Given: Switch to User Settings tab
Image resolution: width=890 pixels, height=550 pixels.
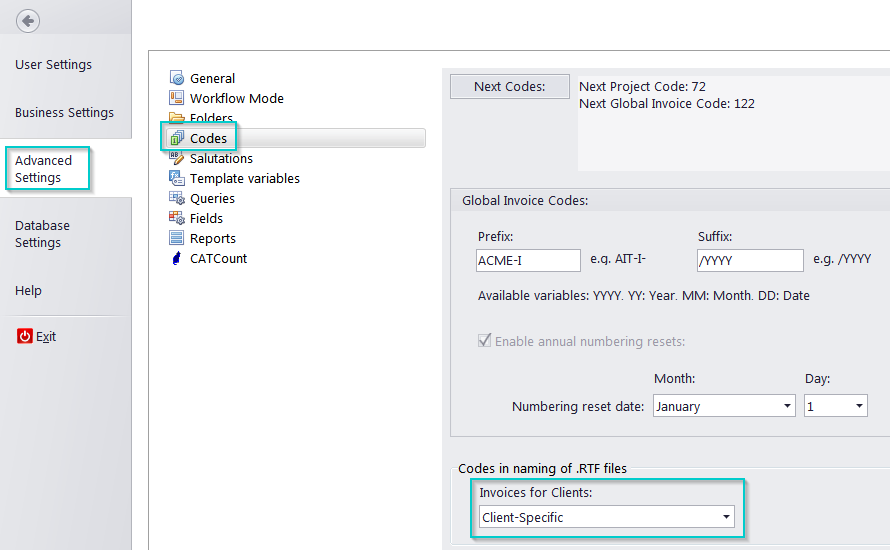Looking at the screenshot, I should (53, 65).
